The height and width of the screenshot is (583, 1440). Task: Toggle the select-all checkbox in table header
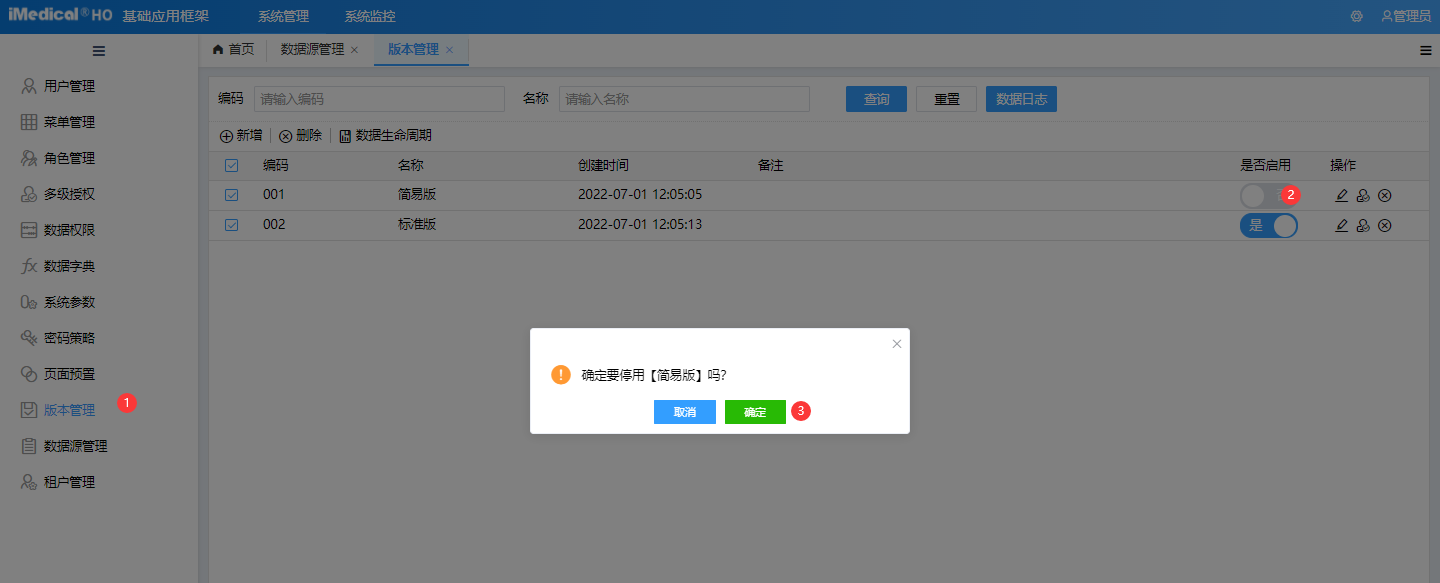[232, 166]
